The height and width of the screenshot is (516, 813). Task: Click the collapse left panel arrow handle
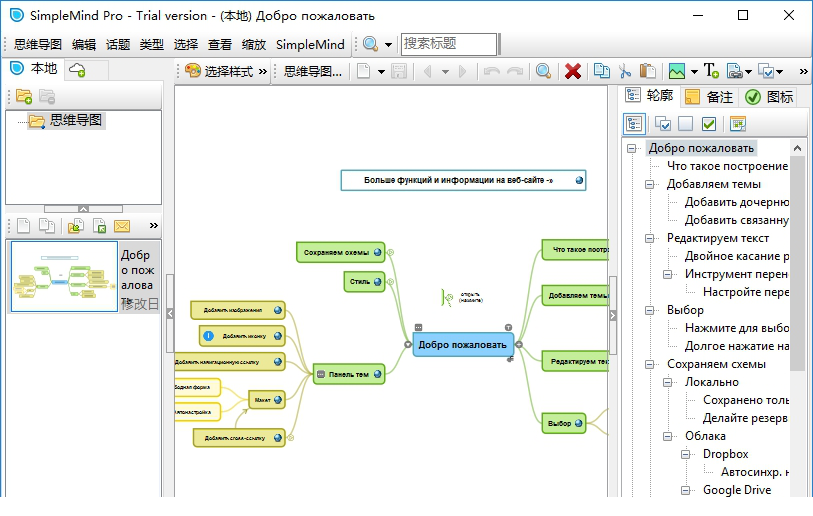[x=170, y=313]
